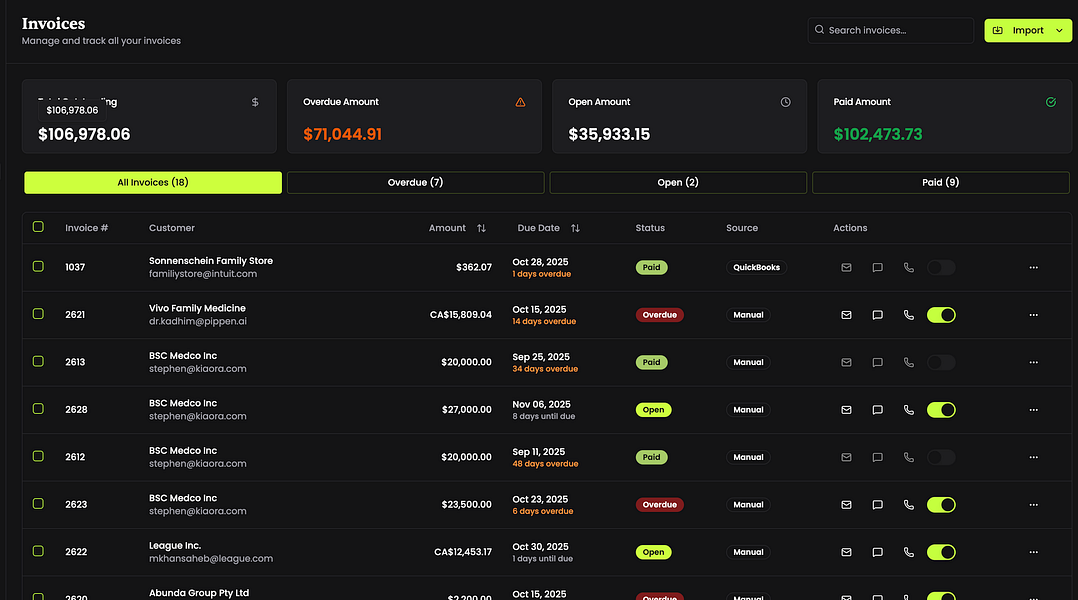Click phone icon for invoice 2612
Image resolution: width=1078 pixels, height=600 pixels.
(x=909, y=457)
